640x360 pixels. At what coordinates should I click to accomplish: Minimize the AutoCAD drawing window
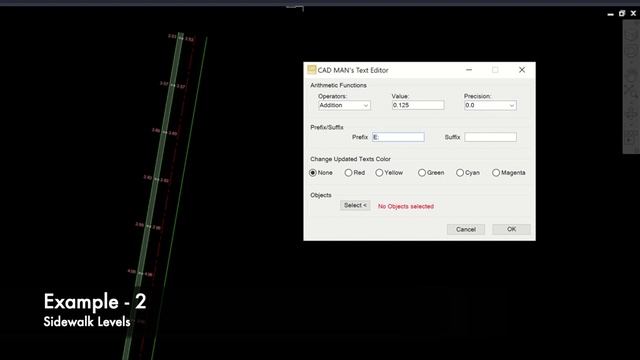click(x=611, y=14)
